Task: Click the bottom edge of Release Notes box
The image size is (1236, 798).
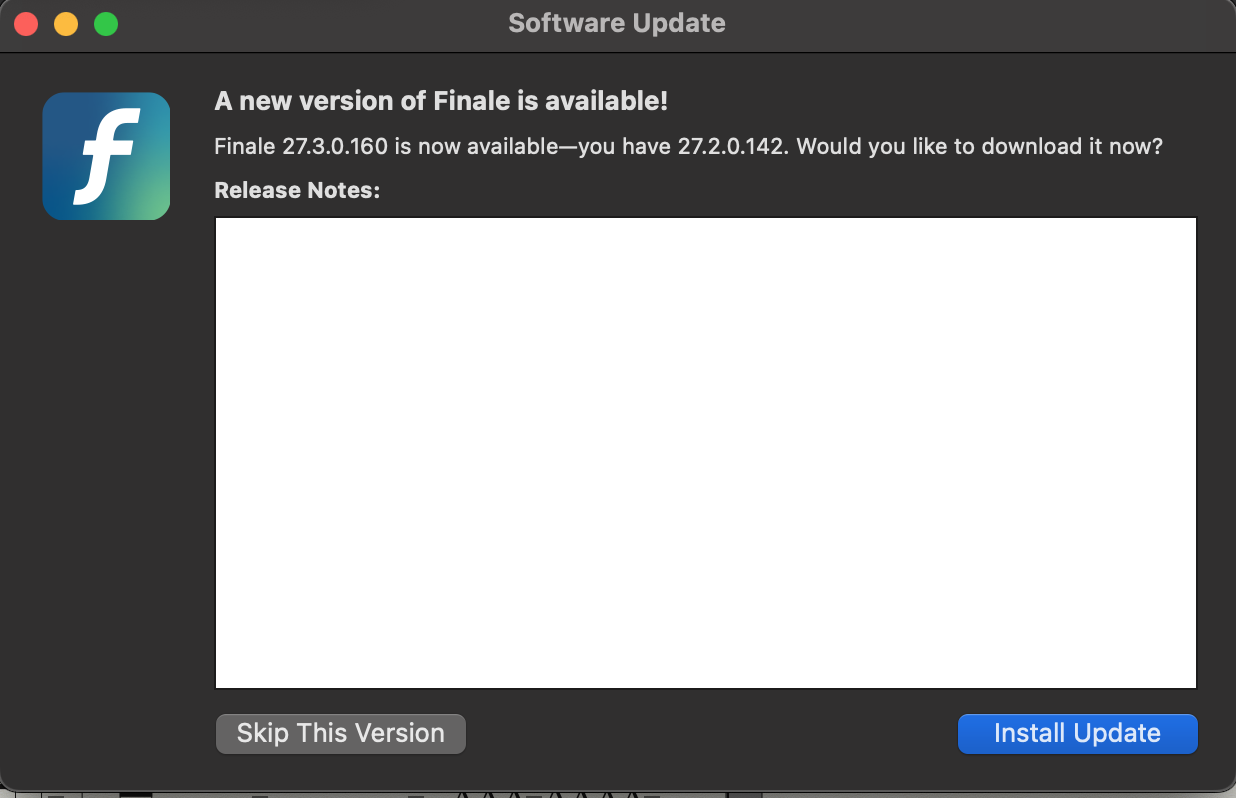Action: click(x=705, y=687)
